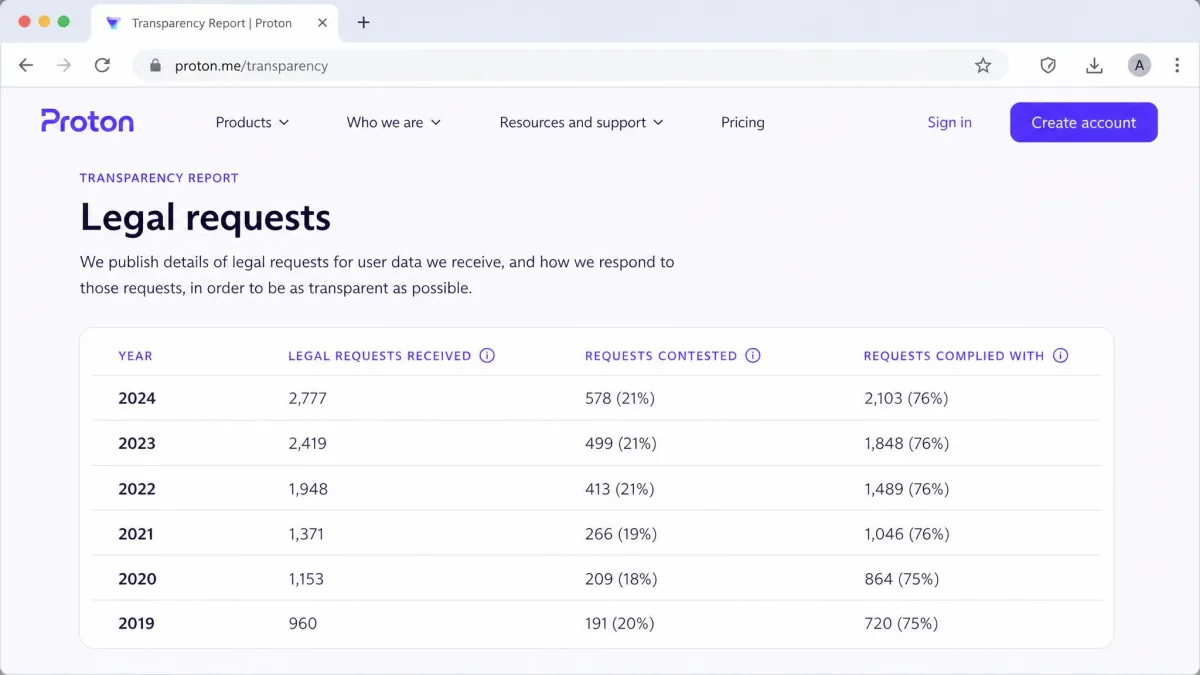
Task: Open a new tab with the plus icon
Action: 363,22
